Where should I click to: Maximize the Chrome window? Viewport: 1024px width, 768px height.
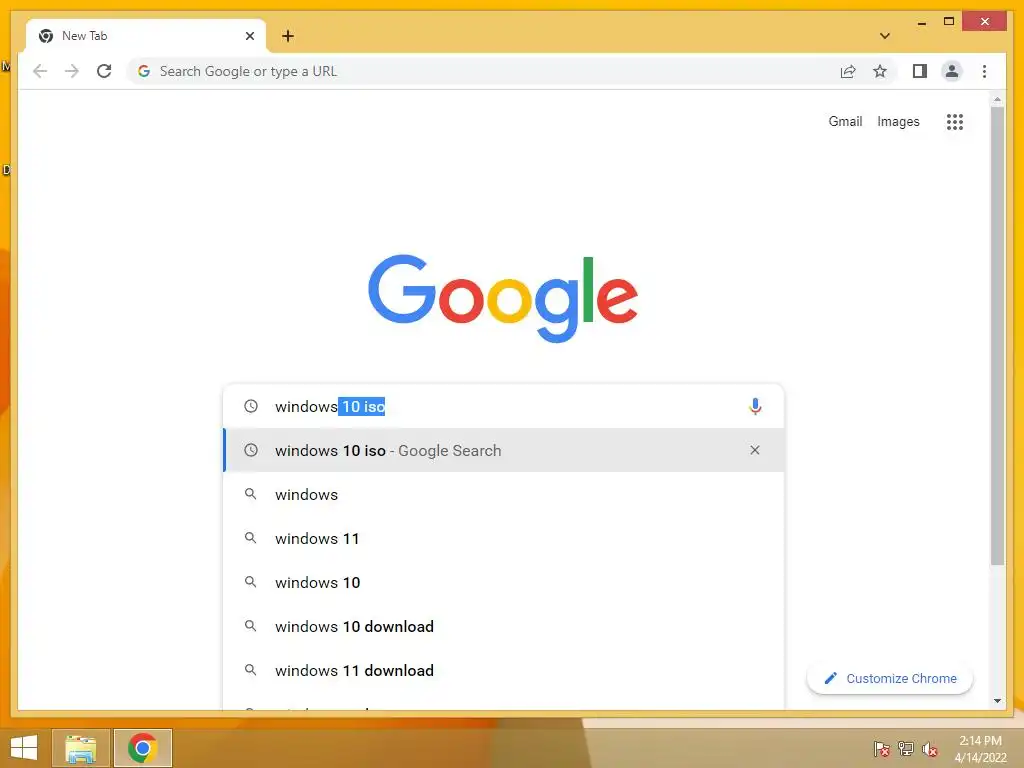(949, 22)
